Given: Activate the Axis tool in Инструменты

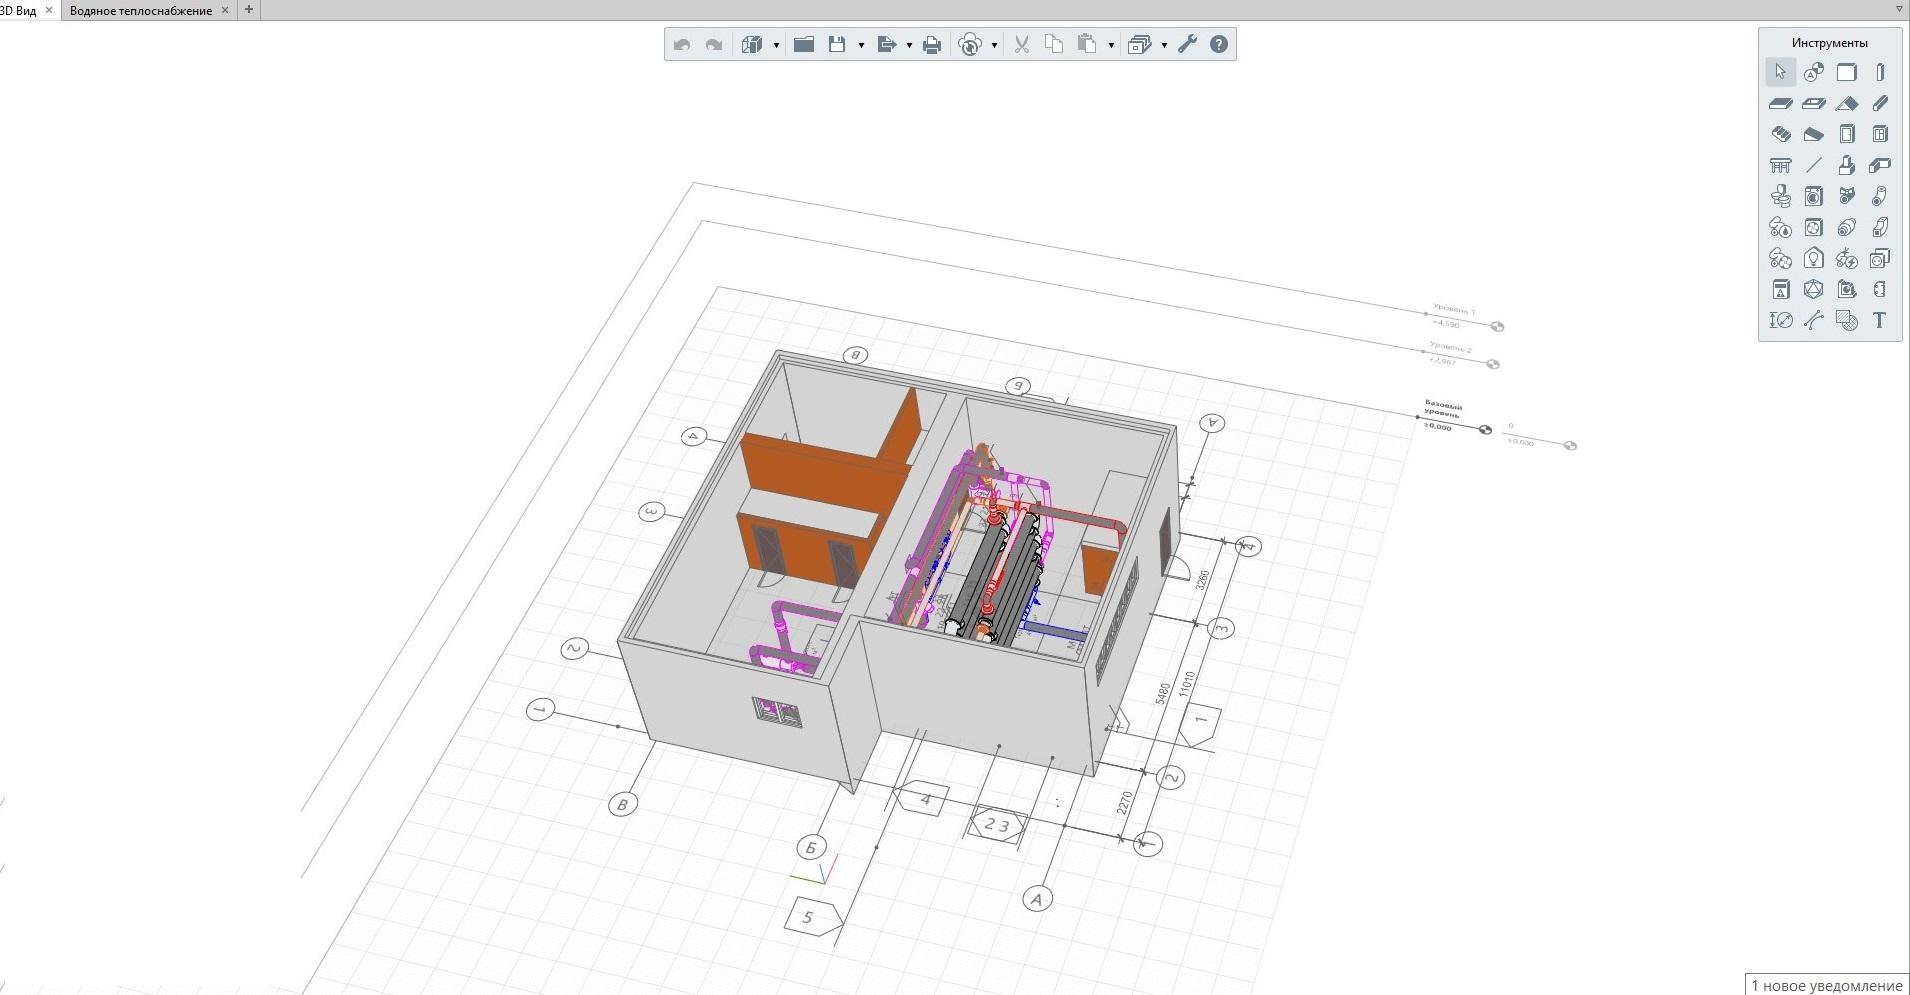Looking at the screenshot, I should [x=1813, y=72].
